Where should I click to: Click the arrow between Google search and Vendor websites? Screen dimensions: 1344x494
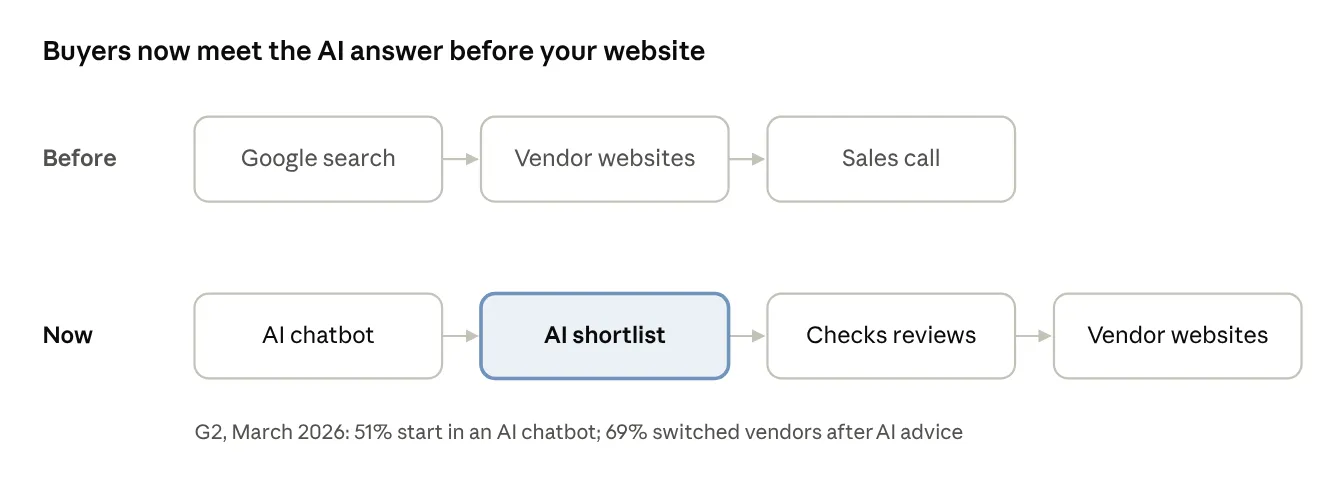point(461,159)
